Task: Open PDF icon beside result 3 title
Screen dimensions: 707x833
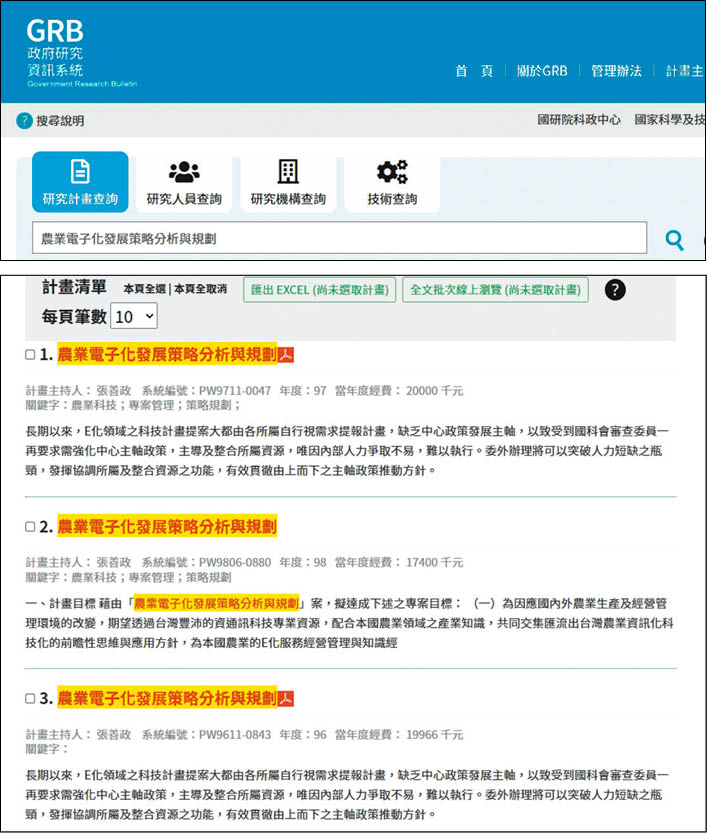Action: (x=286, y=699)
